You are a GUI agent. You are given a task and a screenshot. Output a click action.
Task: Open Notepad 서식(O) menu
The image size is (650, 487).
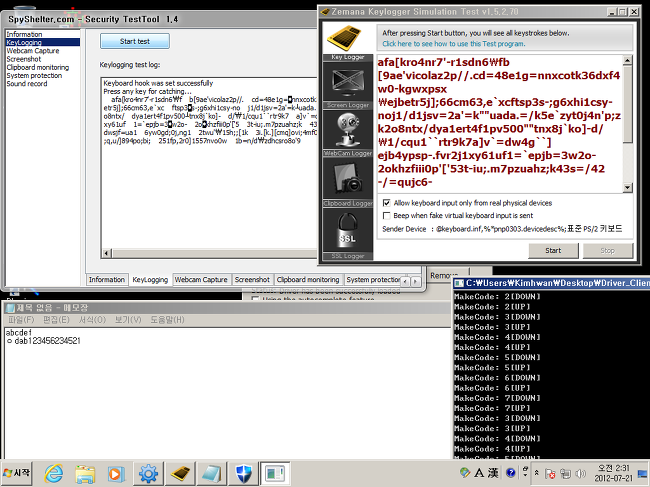pyautogui.click(x=92, y=320)
